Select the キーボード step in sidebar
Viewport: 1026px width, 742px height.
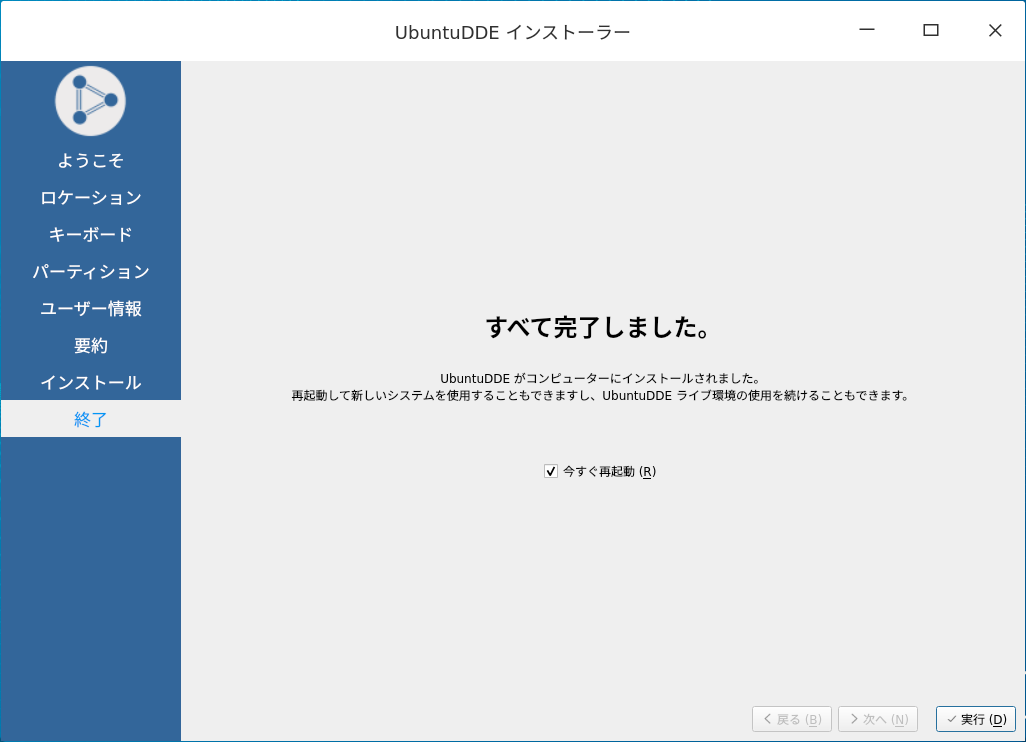click(x=90, y=234)
